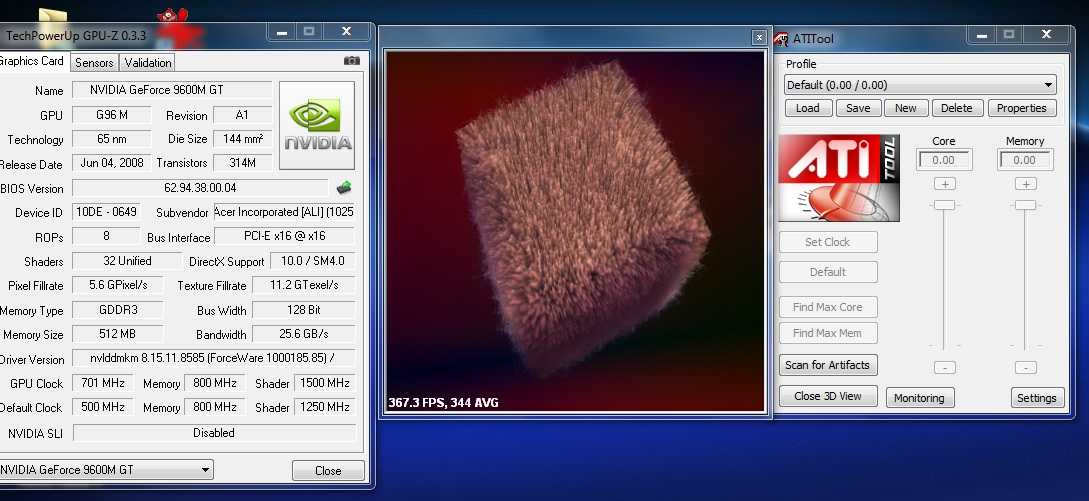Increase Core clock with plus button
Screen dimensions: 1089x501
coord(945,184)
